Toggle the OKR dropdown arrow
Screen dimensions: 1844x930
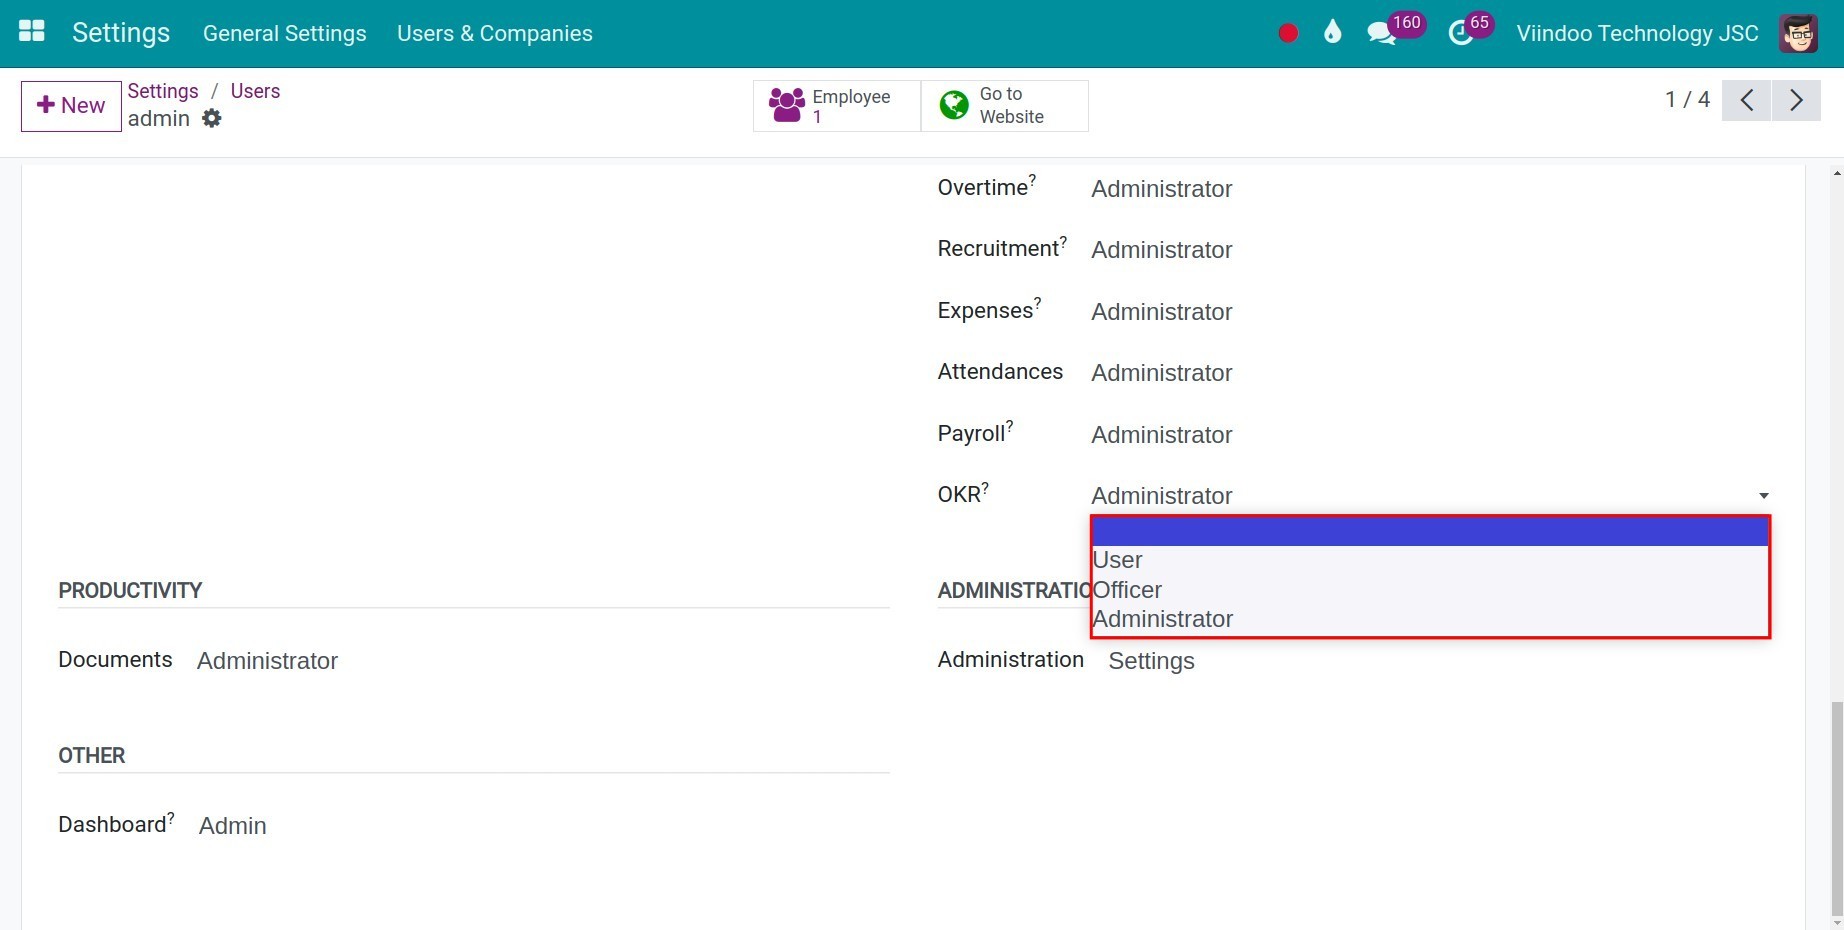click(1764, 496)
